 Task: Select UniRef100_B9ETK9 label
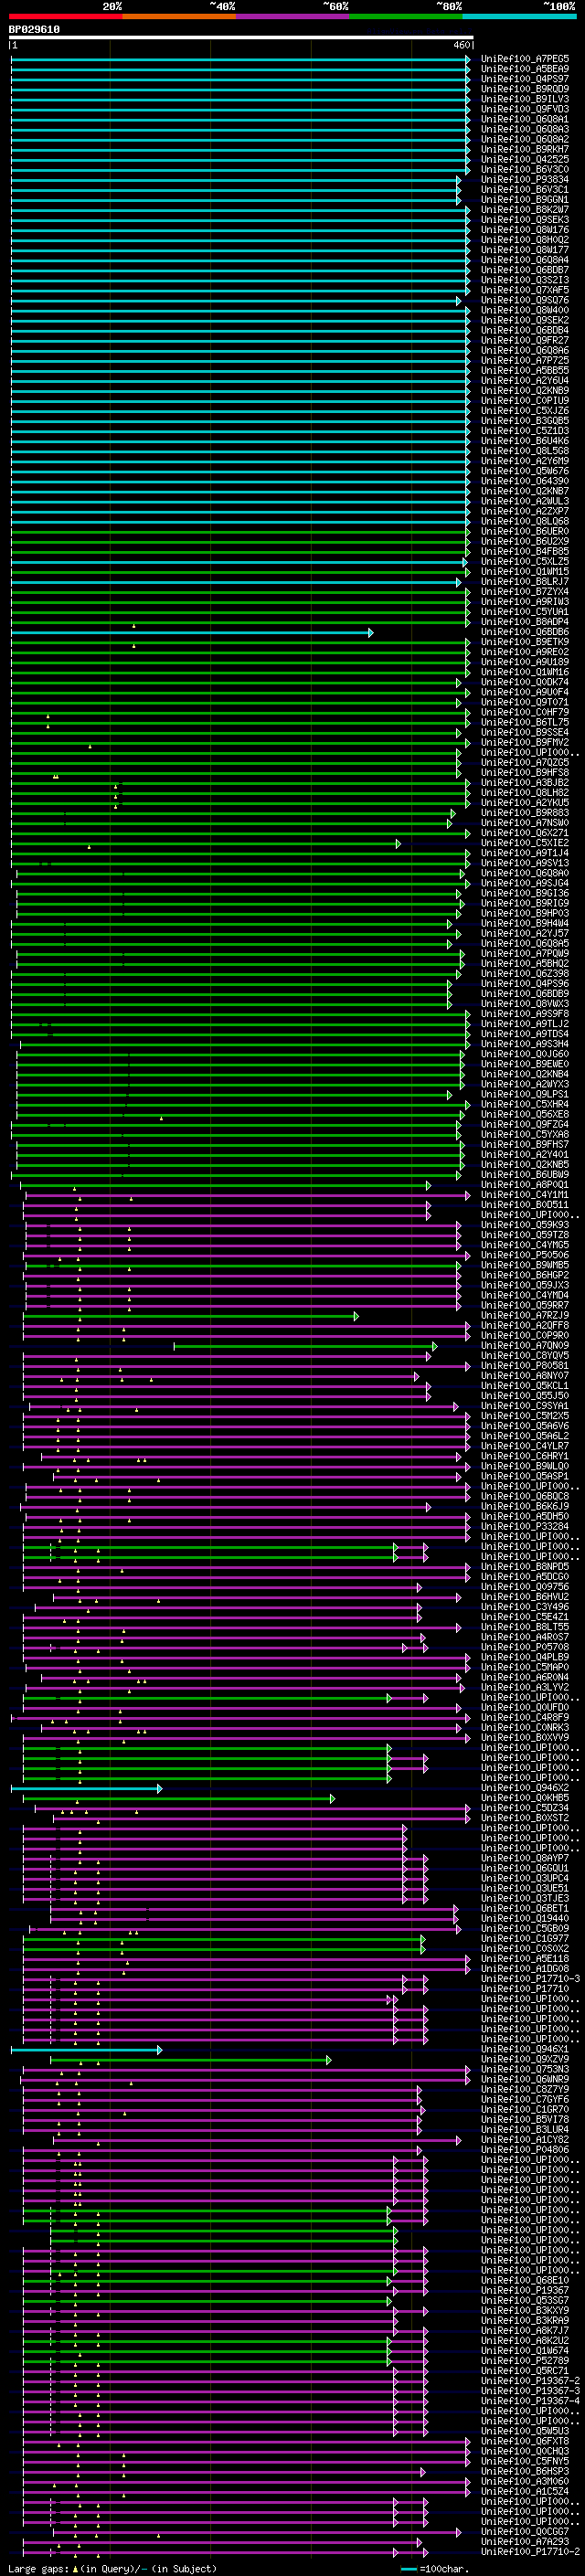click(x=525, y=643)
